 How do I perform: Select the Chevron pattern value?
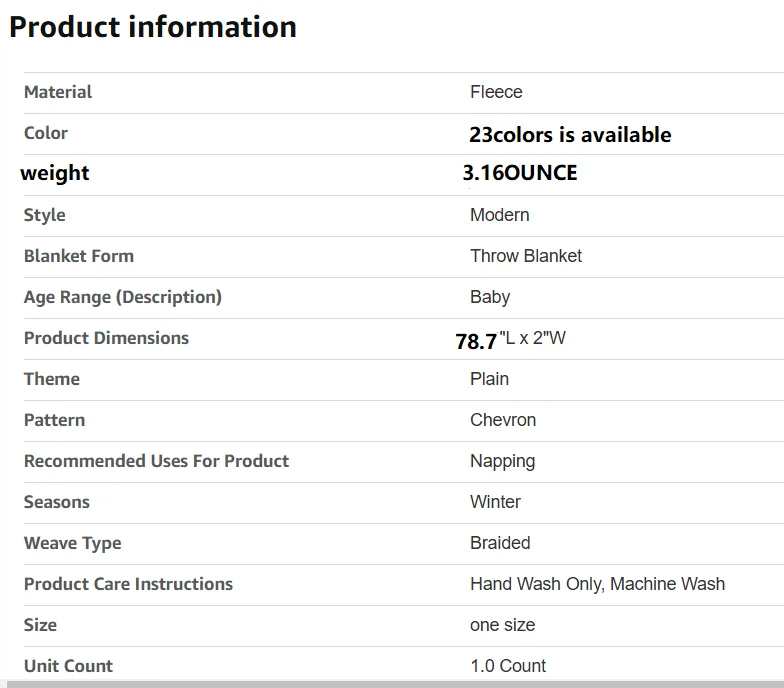click(x=503, y=420)
